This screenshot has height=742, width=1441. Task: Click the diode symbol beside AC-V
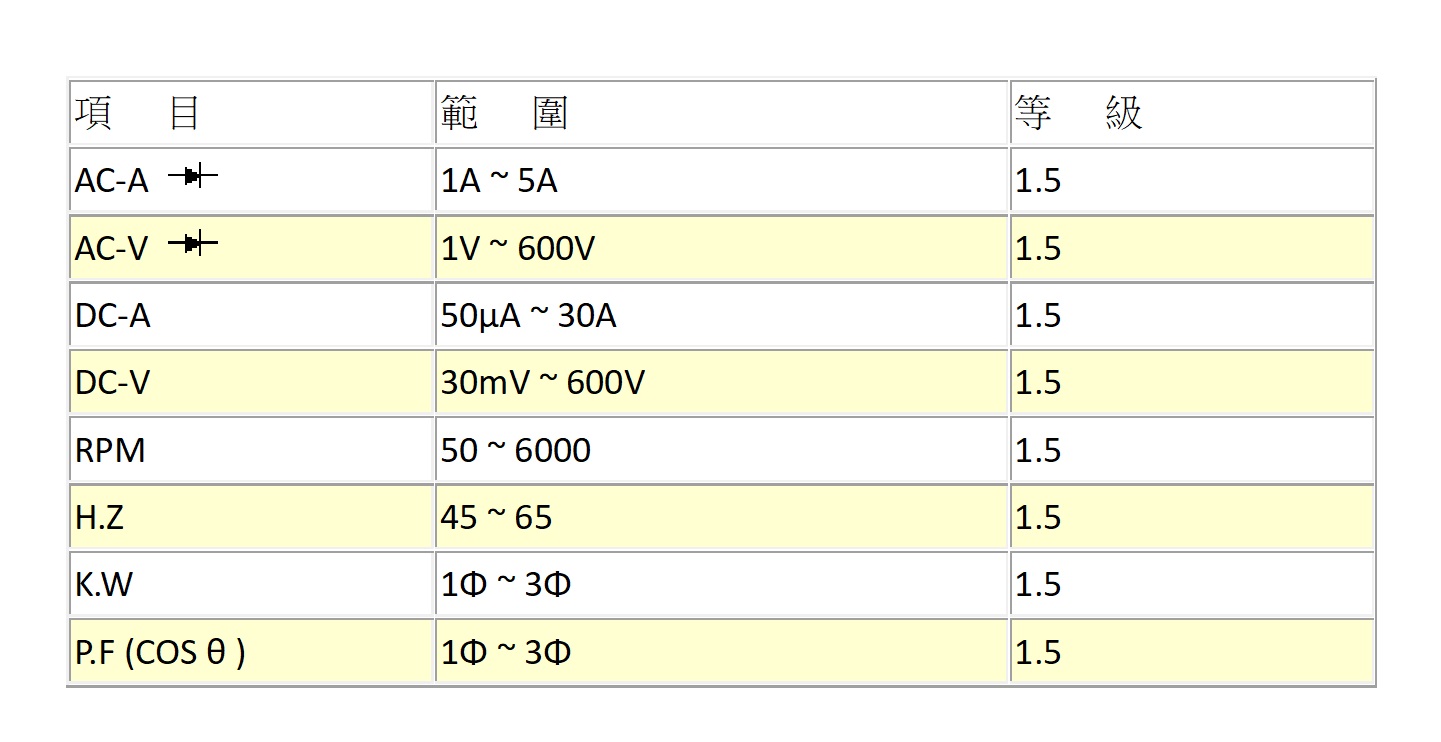(x=192, y=243)
